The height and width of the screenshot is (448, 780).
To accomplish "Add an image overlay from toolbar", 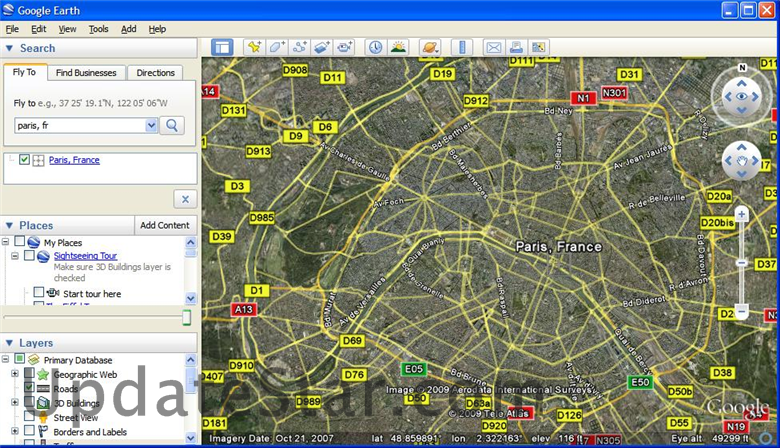I will [322, 47].
